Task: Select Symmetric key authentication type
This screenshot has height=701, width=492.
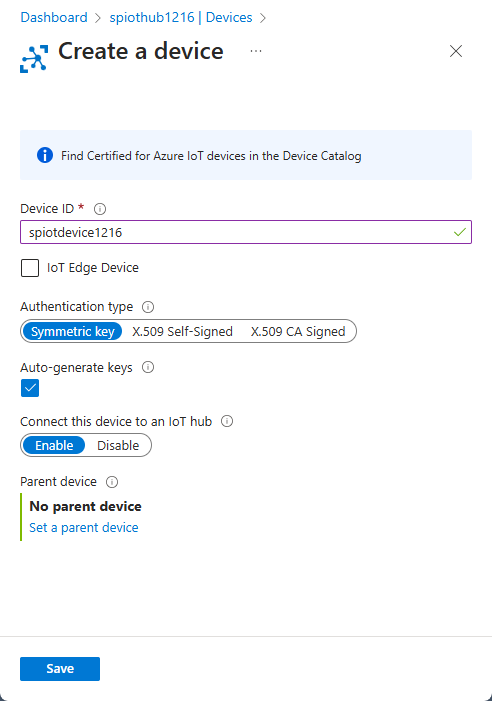Action: point(72,331)
